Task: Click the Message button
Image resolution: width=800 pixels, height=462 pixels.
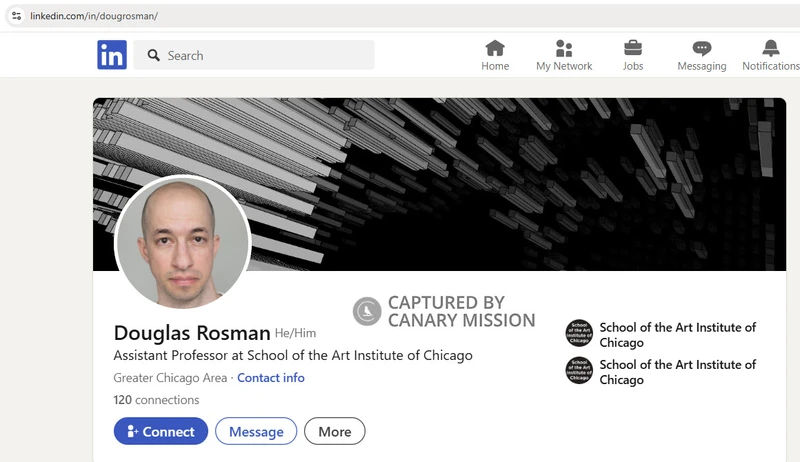Action: [x=256, y=431]
